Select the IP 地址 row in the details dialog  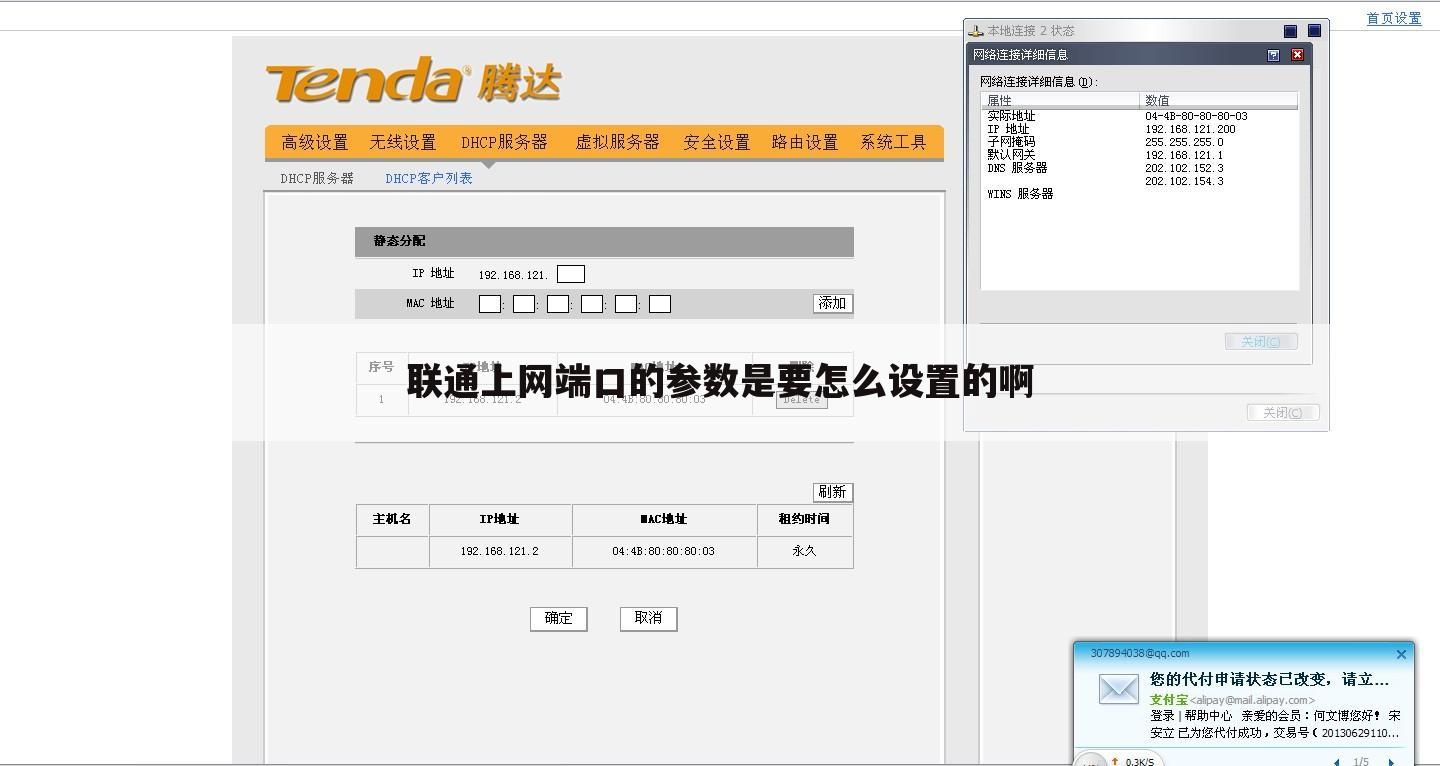pyautogui.click(x=1139, y=129)
